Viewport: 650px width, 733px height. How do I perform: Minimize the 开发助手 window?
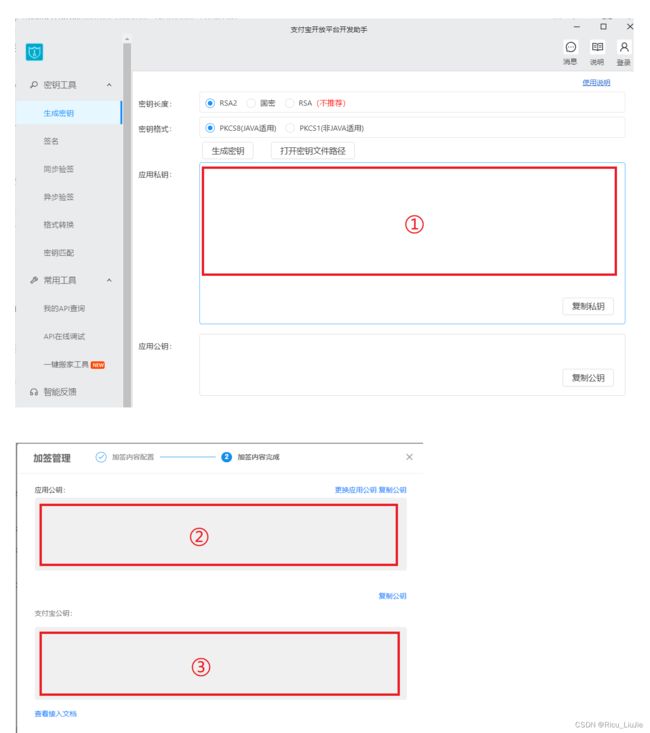[x=577, y=27]
